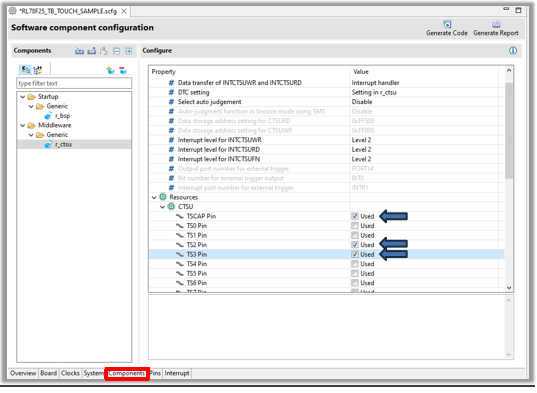This screenshot has height=393, width=537.
Task: Select the TS3 Pin row label
Action: tap(197, 254)
